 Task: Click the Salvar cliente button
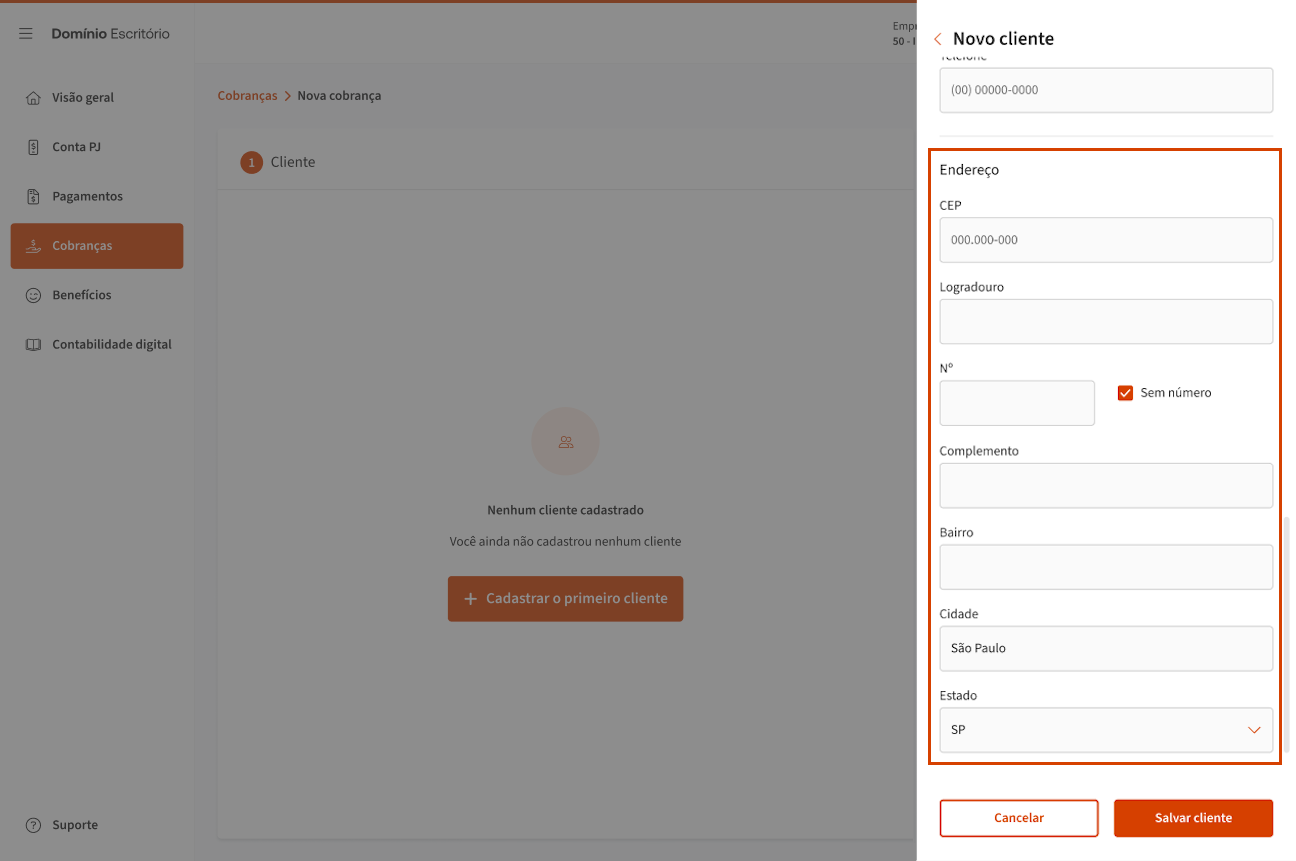point(1193,818)
